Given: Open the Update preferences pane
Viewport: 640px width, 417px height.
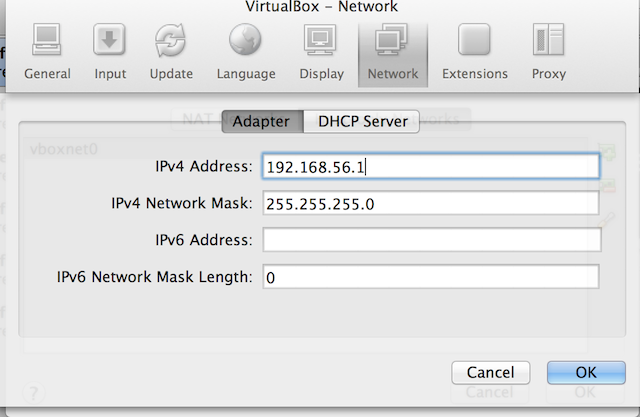Looking at the screenshot, I should point(171,51).
